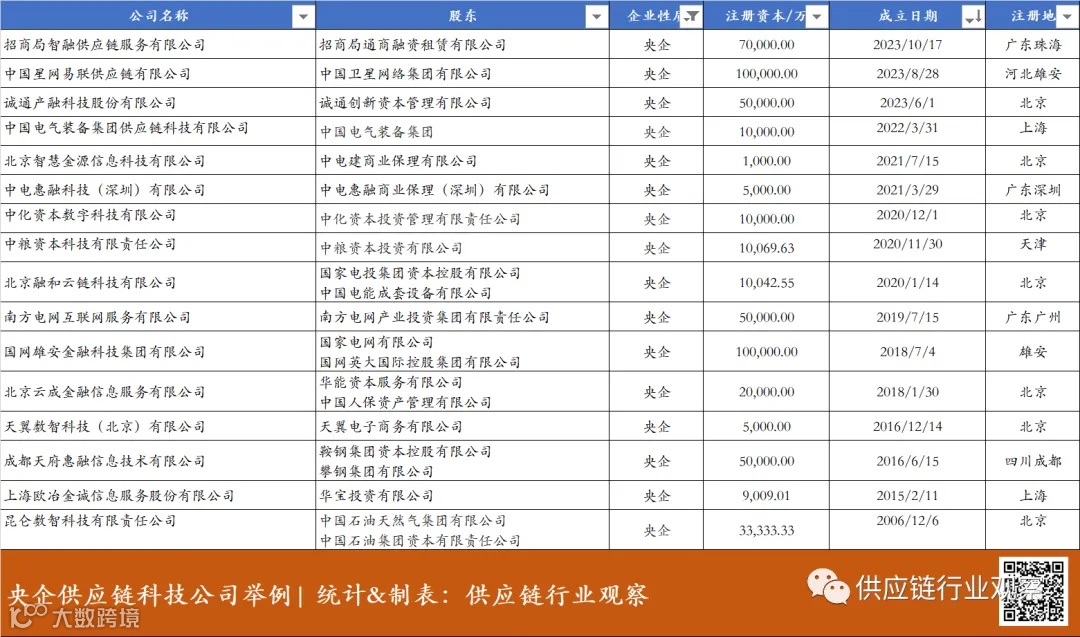Select cell 上海欧冶金诚信息服务股份有限公司
Screen dimensions: 1080x637
tap(158, 496)
